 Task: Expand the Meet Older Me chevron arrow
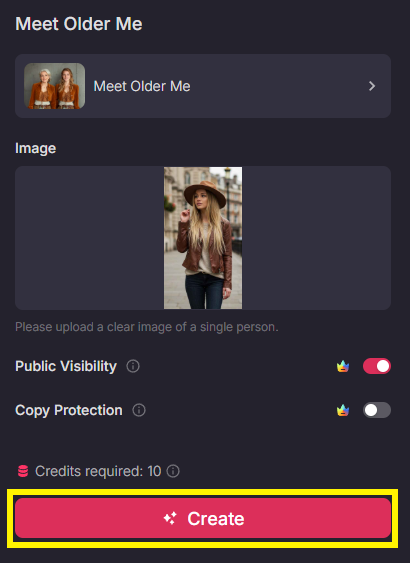[x=372, y=86]
